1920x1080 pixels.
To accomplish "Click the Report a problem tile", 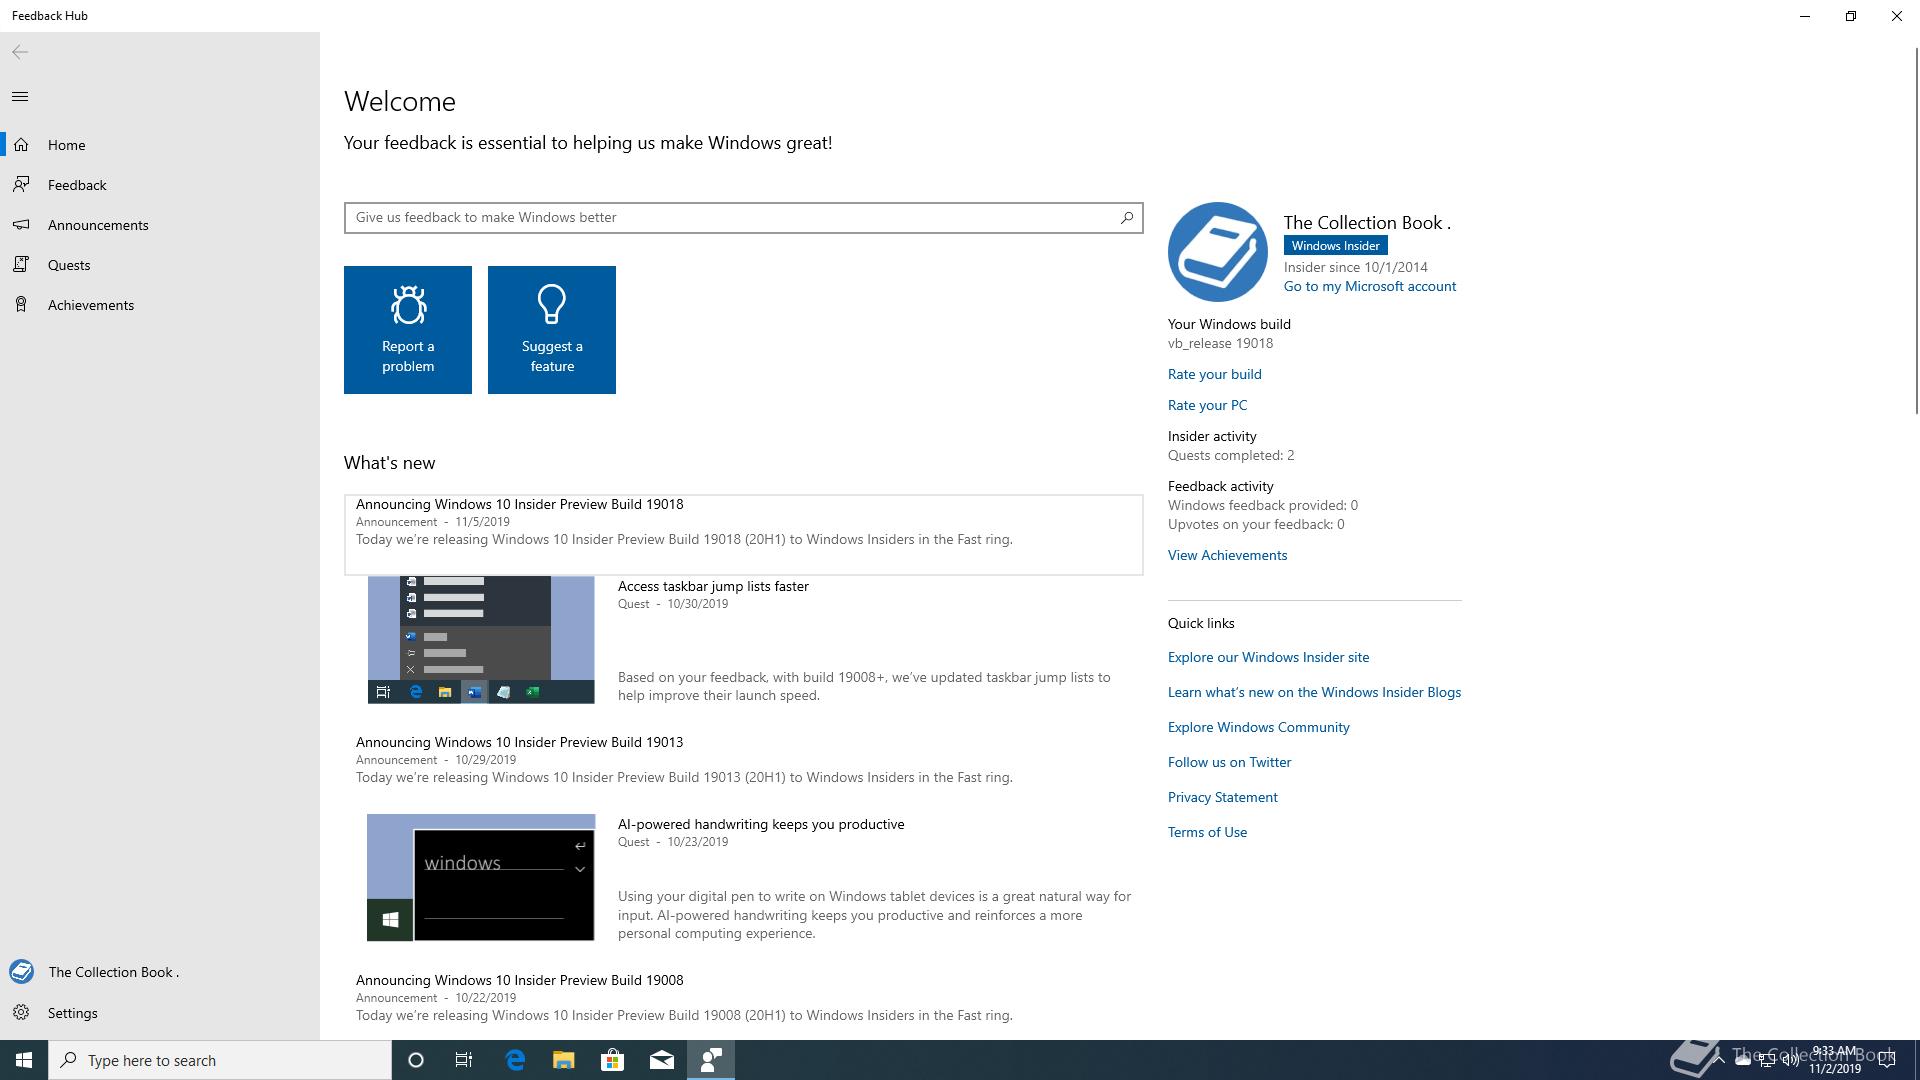I will 408,330.
